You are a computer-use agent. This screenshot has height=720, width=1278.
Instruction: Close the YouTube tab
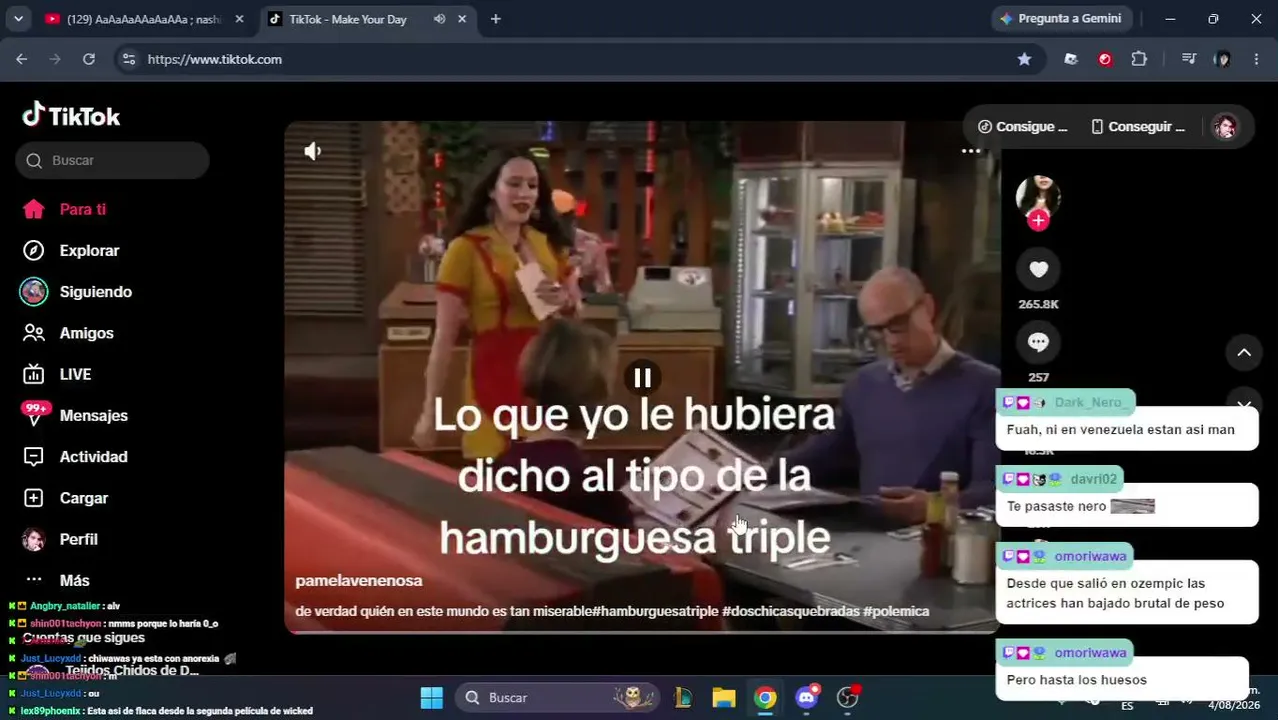pos(239,19)
